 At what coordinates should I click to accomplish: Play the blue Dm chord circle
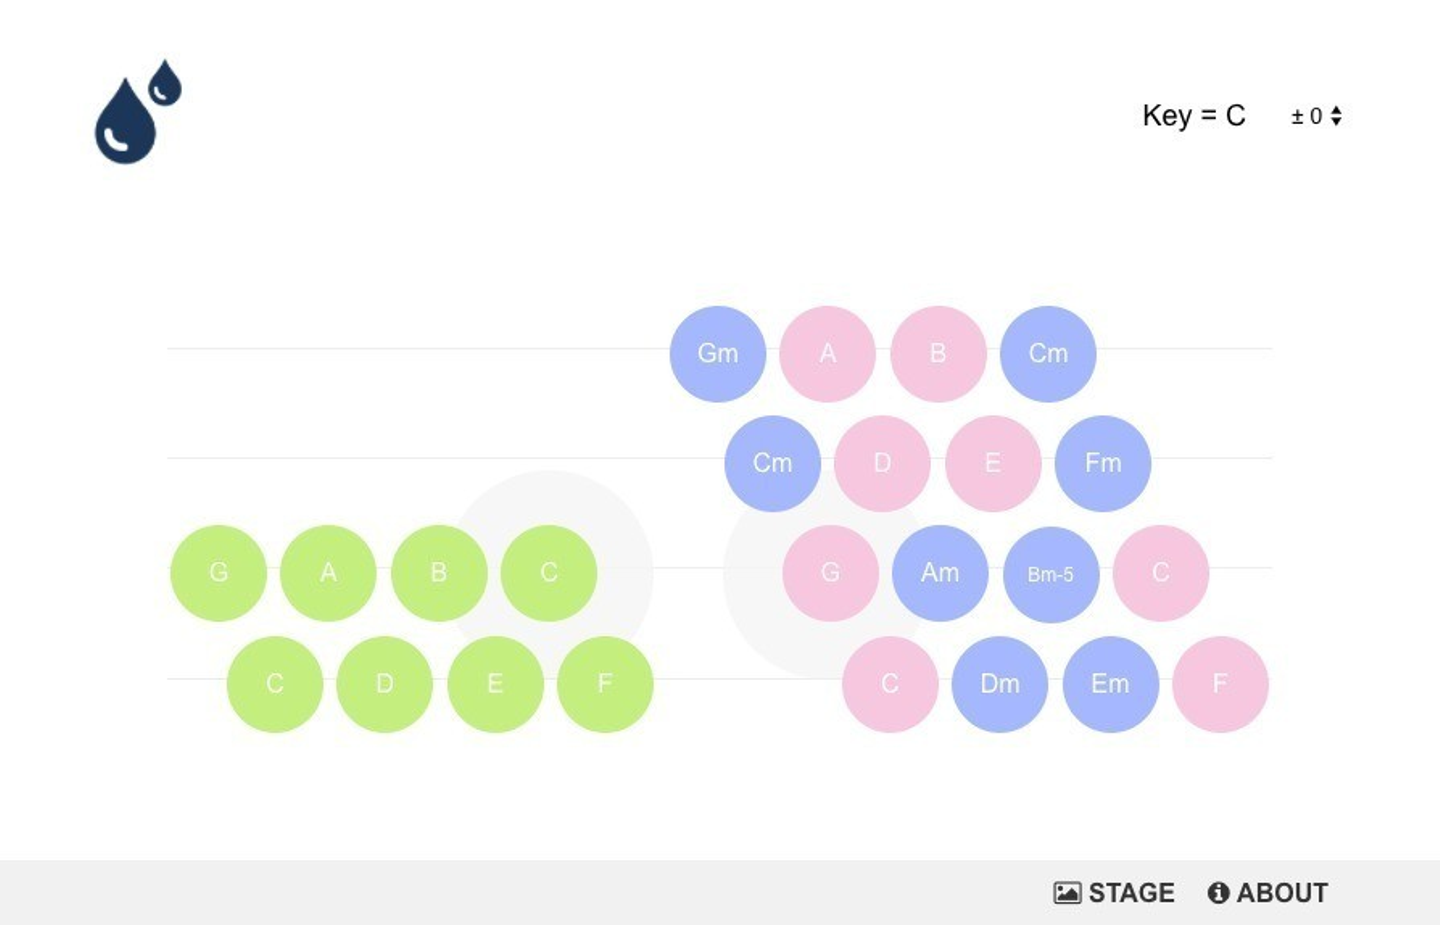coord(1000,684)
